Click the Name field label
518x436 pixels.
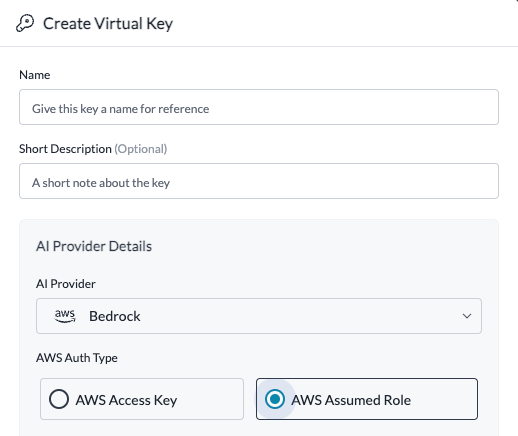(35, 75)
